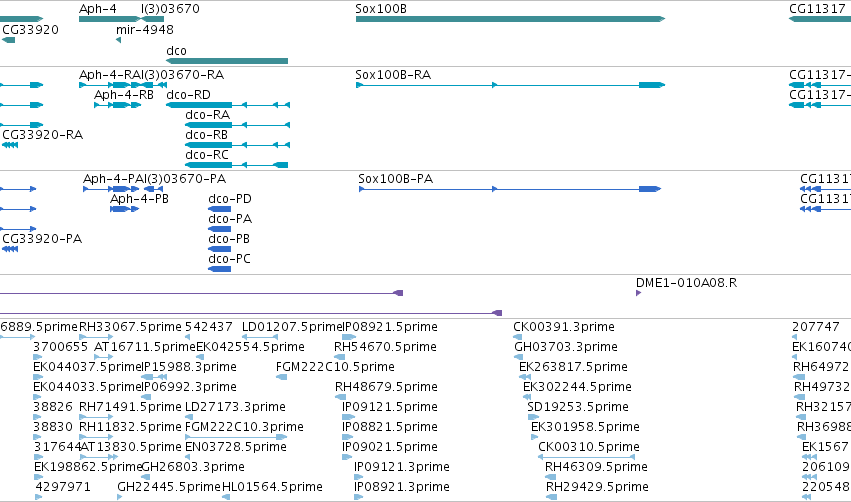
Task: Click the CG11317 gene label
Action: [x=817, y=9]
